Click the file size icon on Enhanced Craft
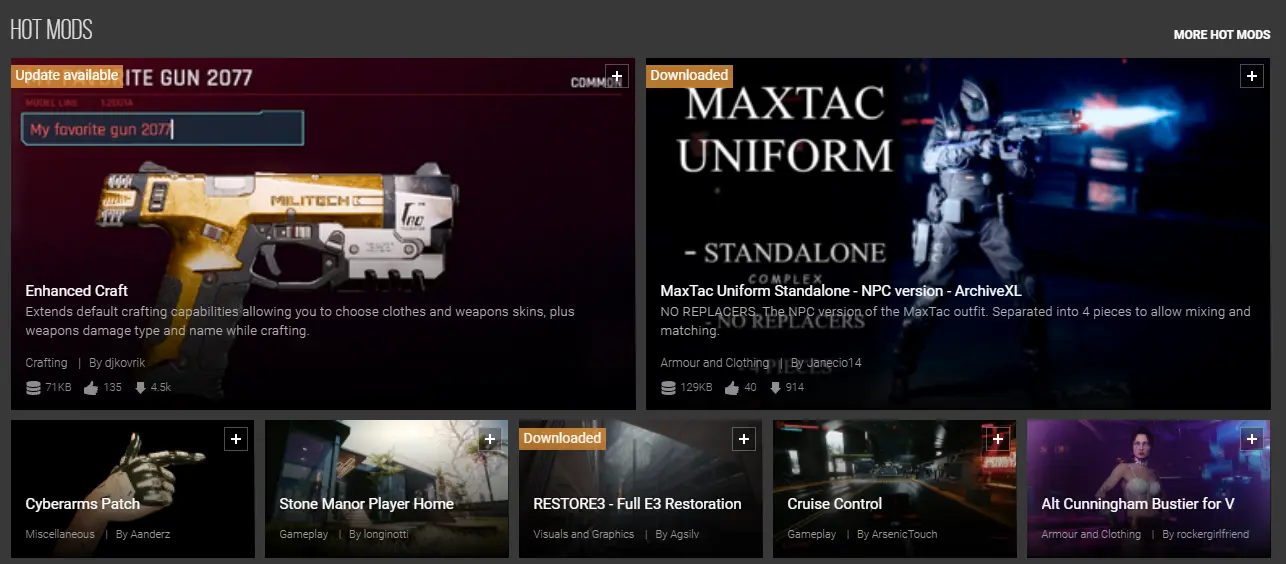This screenshot has width=1286, height=564. click(34, 387)
